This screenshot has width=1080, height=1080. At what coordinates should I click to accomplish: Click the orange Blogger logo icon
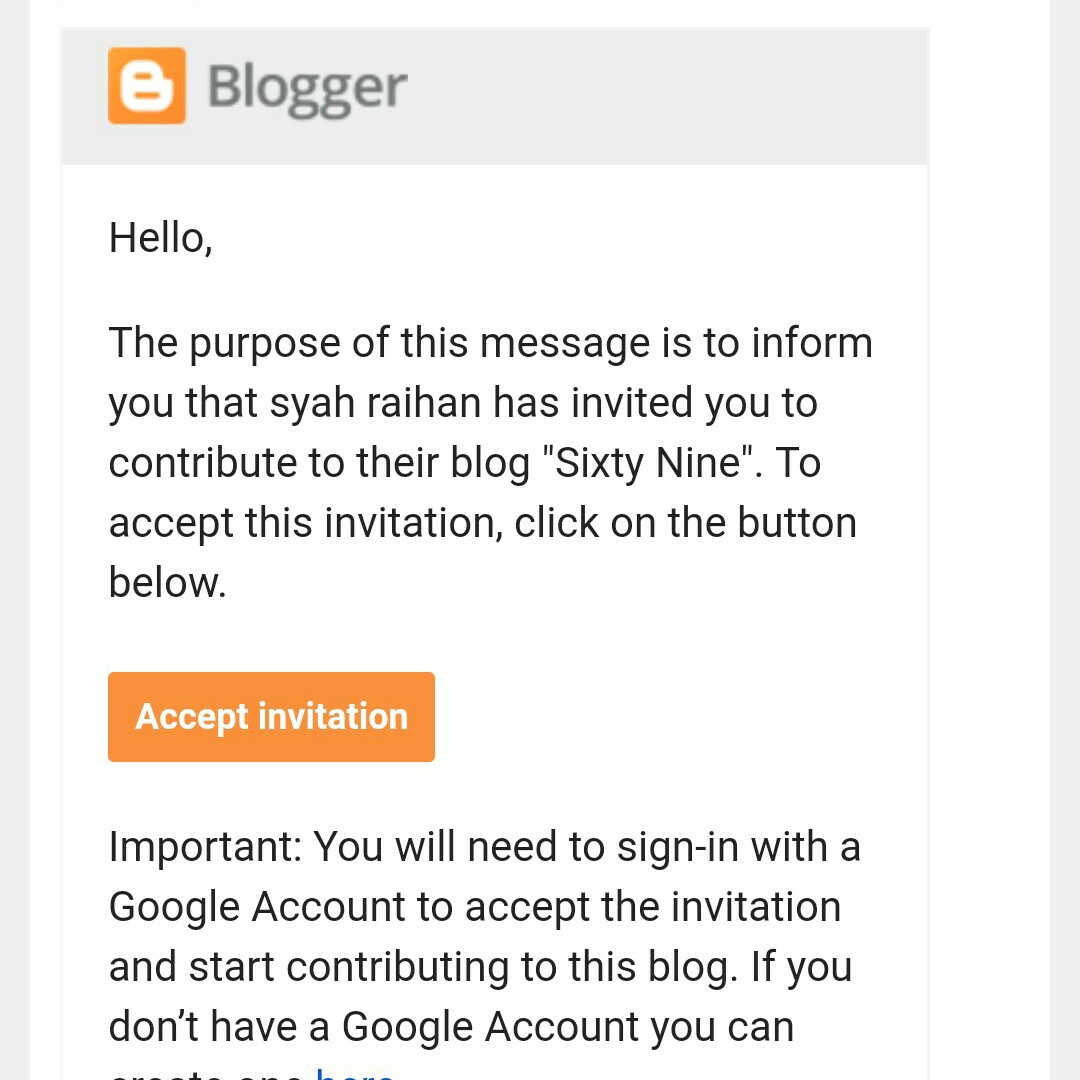[x=147, y=86]
